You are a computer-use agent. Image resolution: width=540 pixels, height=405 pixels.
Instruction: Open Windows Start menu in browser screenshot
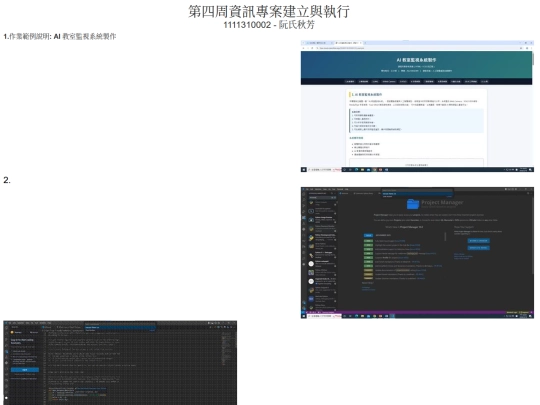tap(304, 170)
